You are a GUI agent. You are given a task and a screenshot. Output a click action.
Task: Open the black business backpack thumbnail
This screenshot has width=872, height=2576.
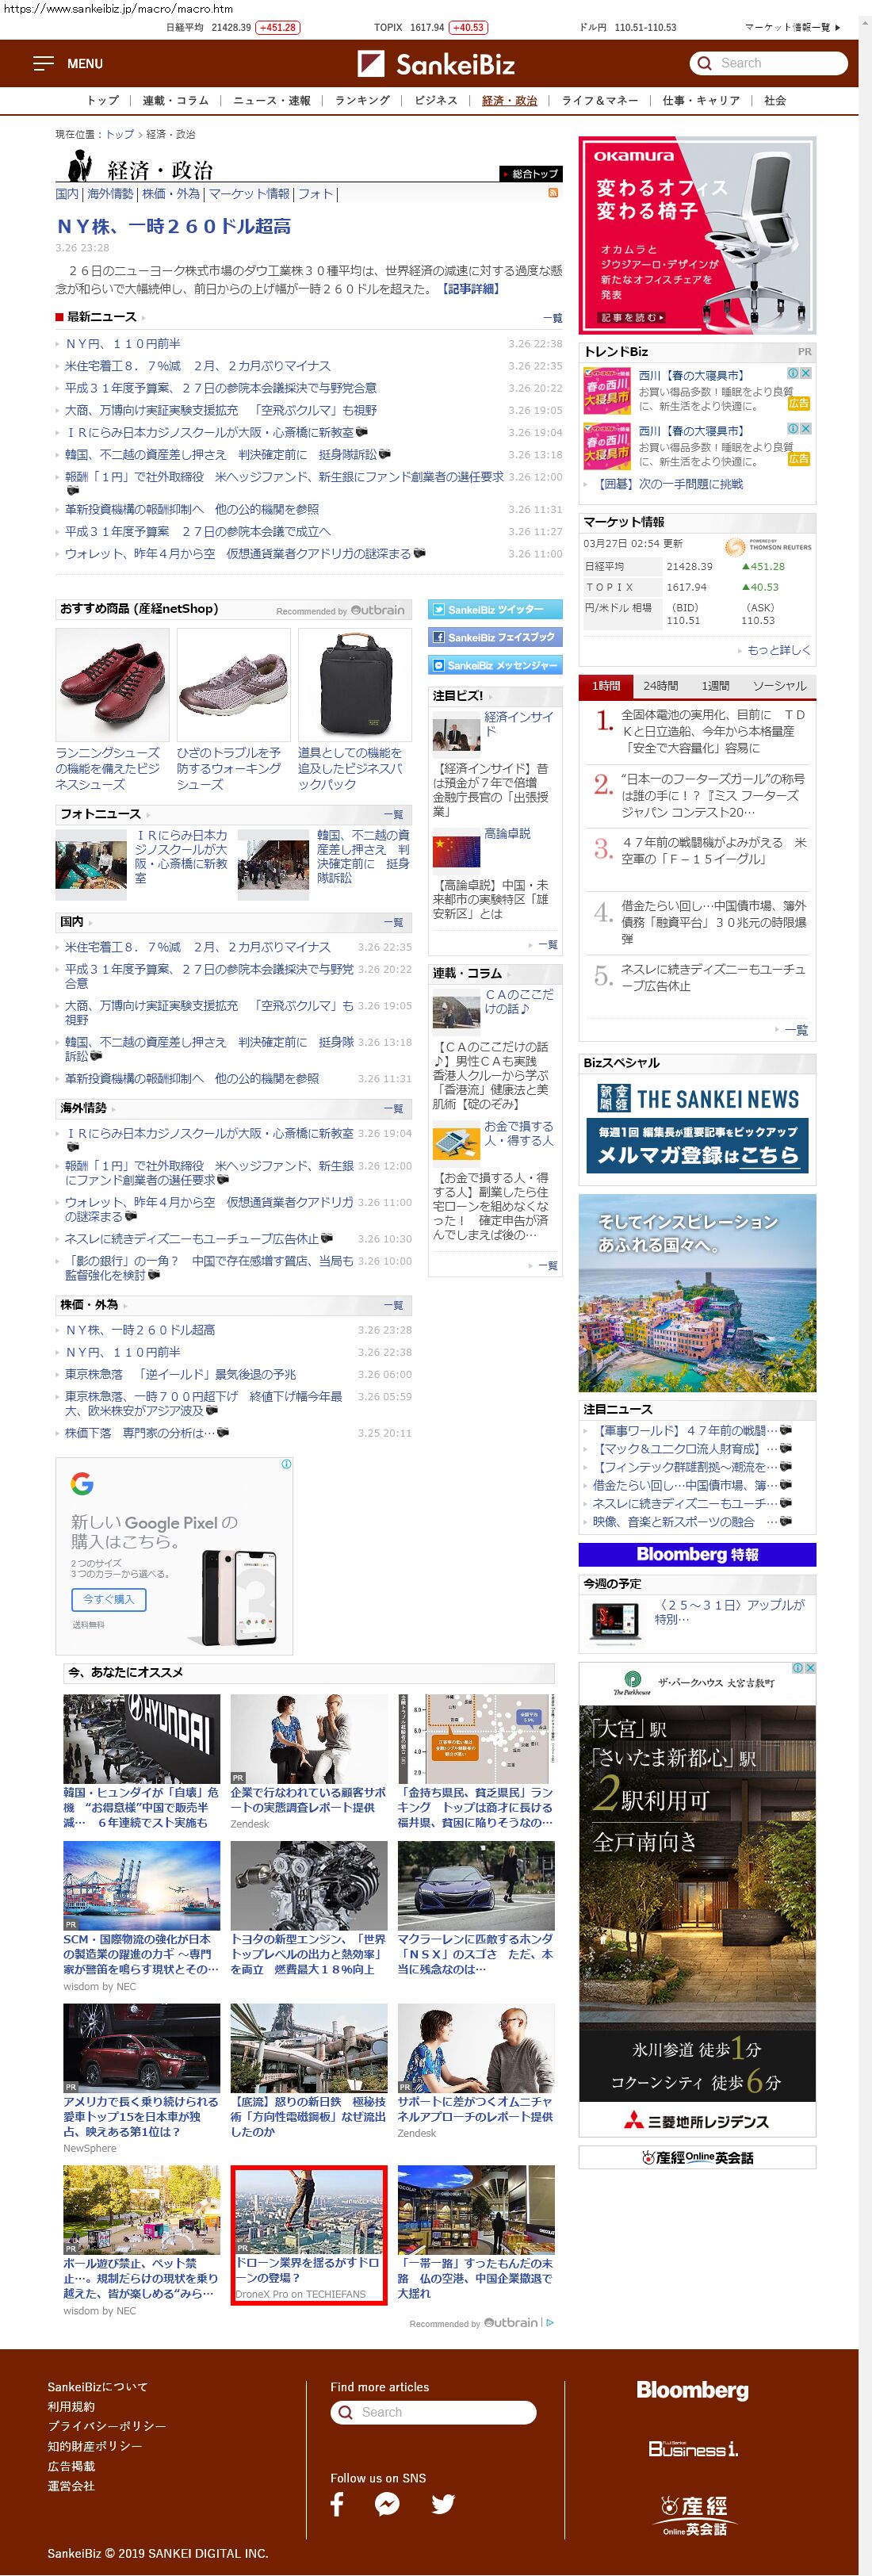pyautogui.click(x=355, y=685)
